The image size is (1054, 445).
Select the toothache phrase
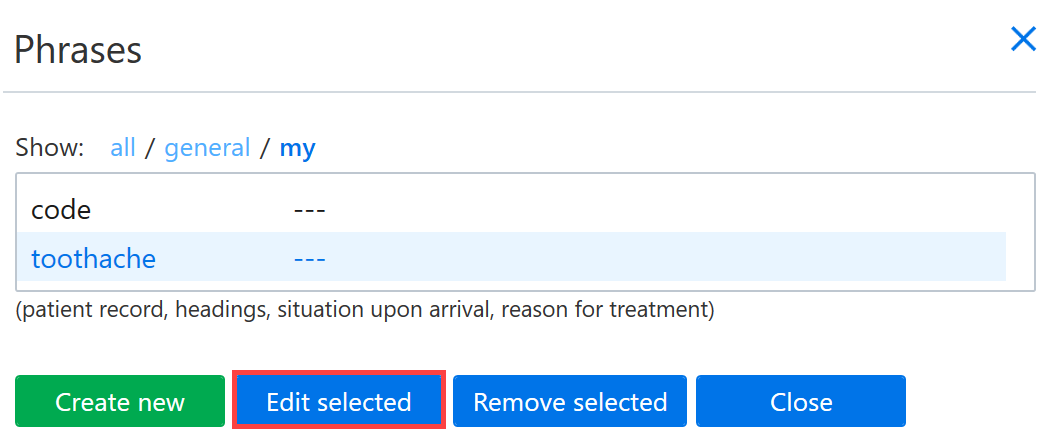click(x=93, y=258)
